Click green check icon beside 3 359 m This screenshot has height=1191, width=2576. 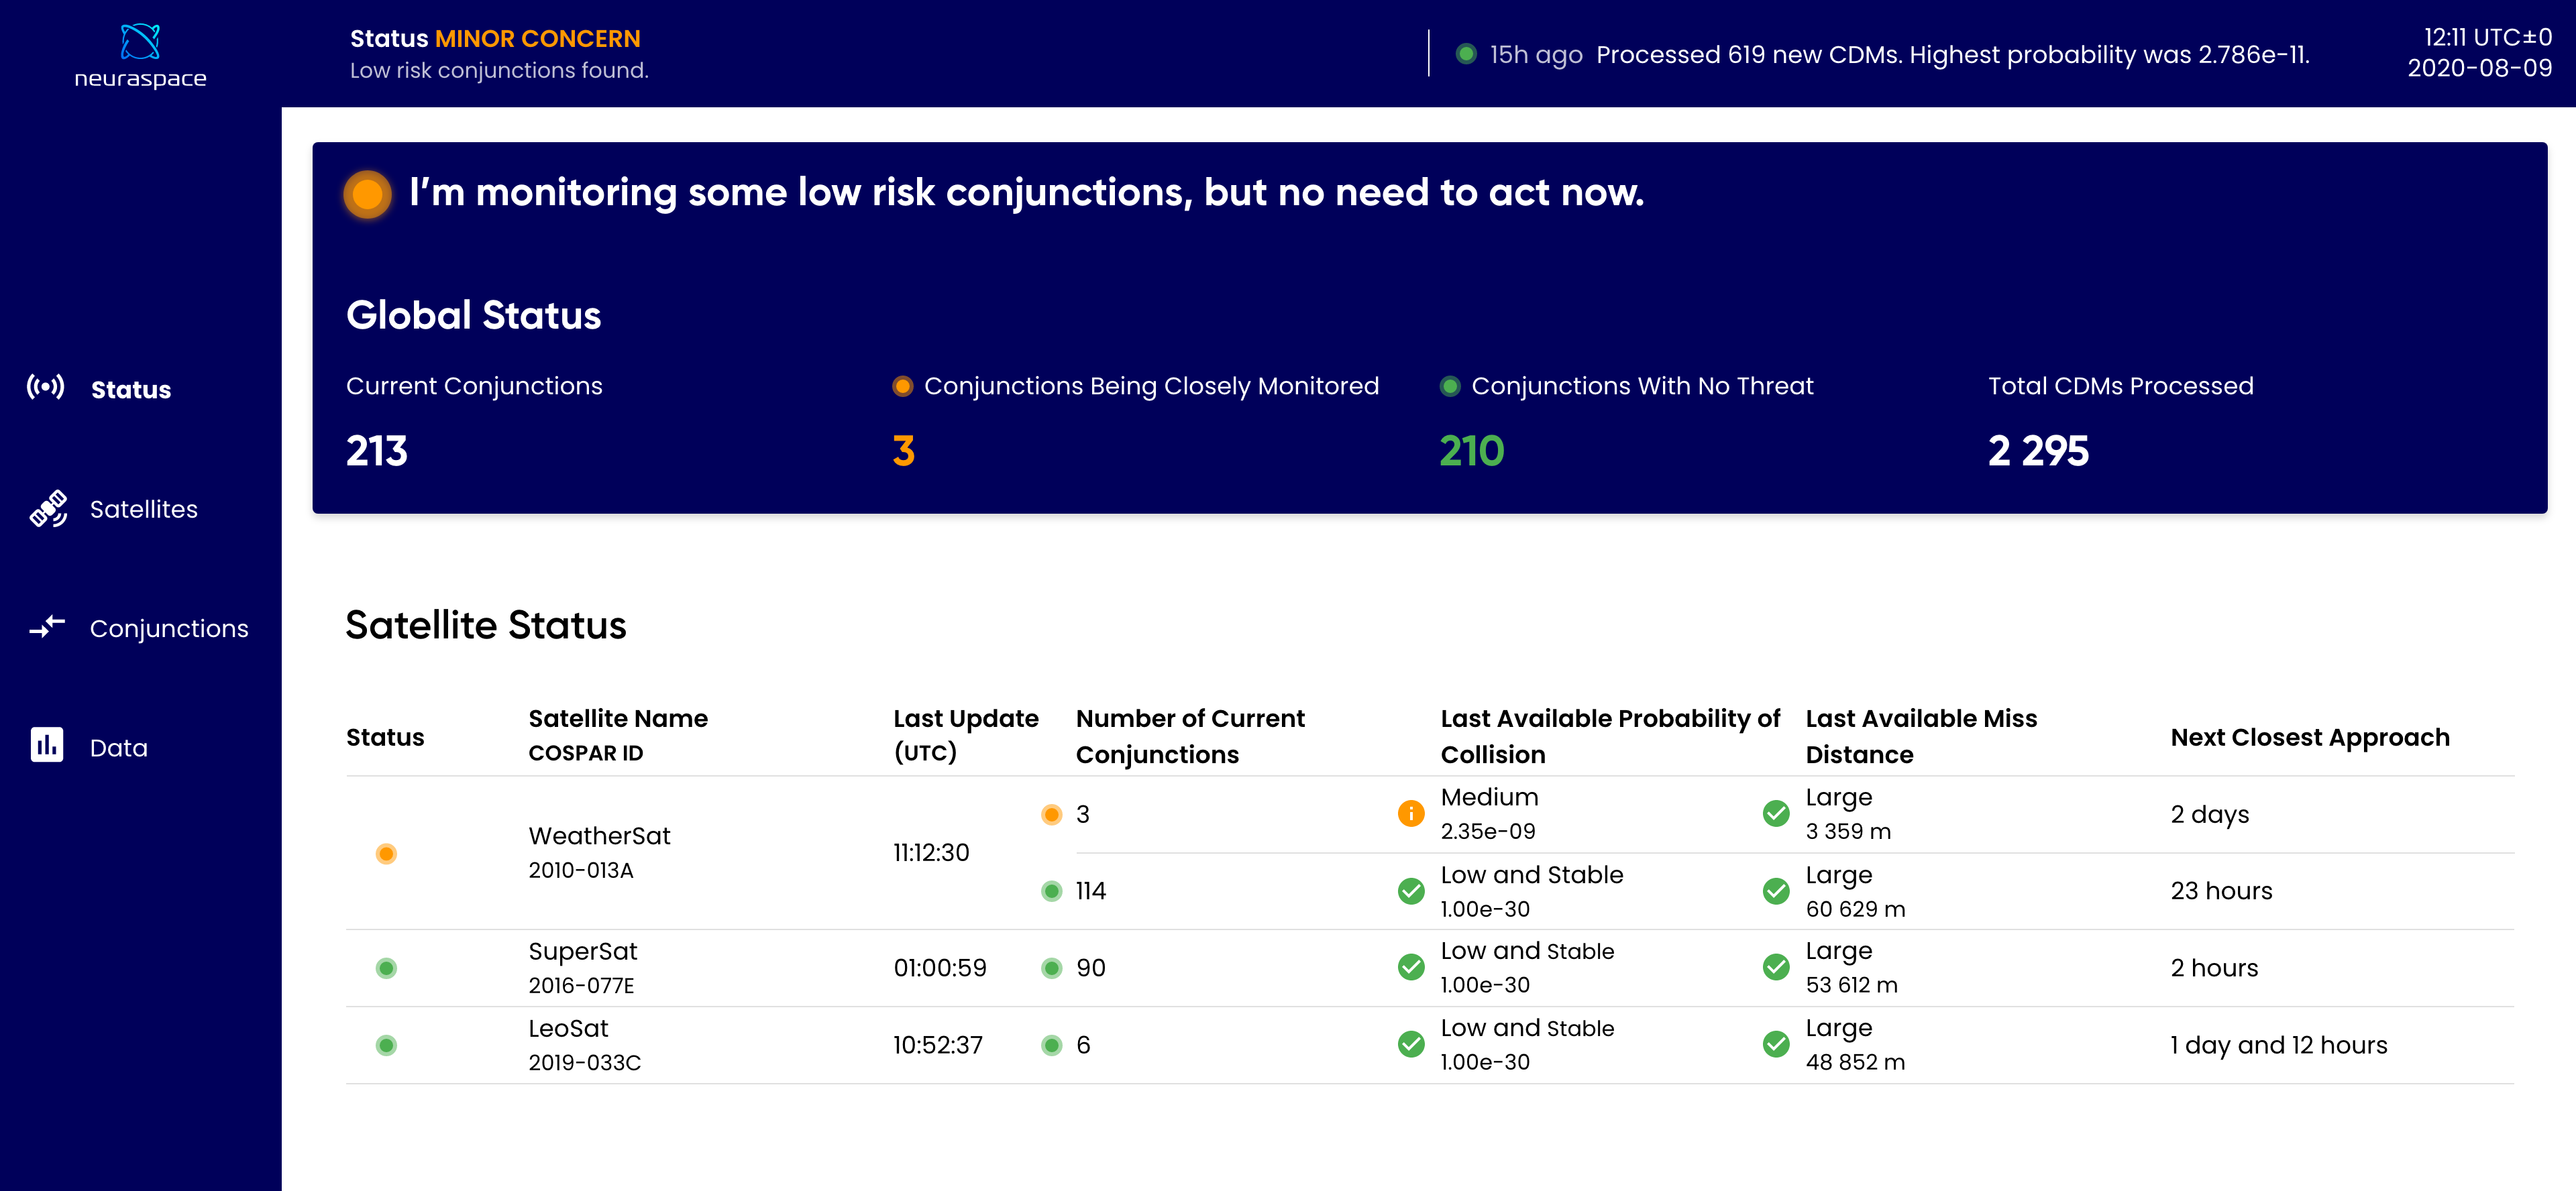pyautogui.click(x=1776, y=813)
